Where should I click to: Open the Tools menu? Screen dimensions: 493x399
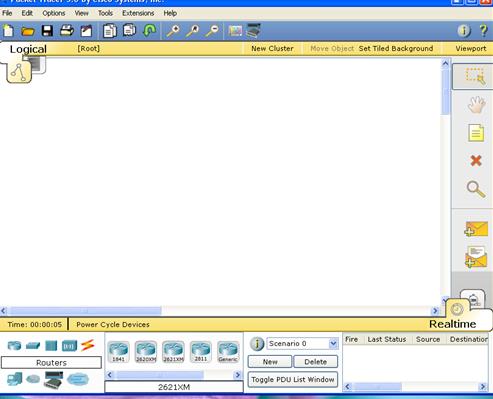click(105, 13)
